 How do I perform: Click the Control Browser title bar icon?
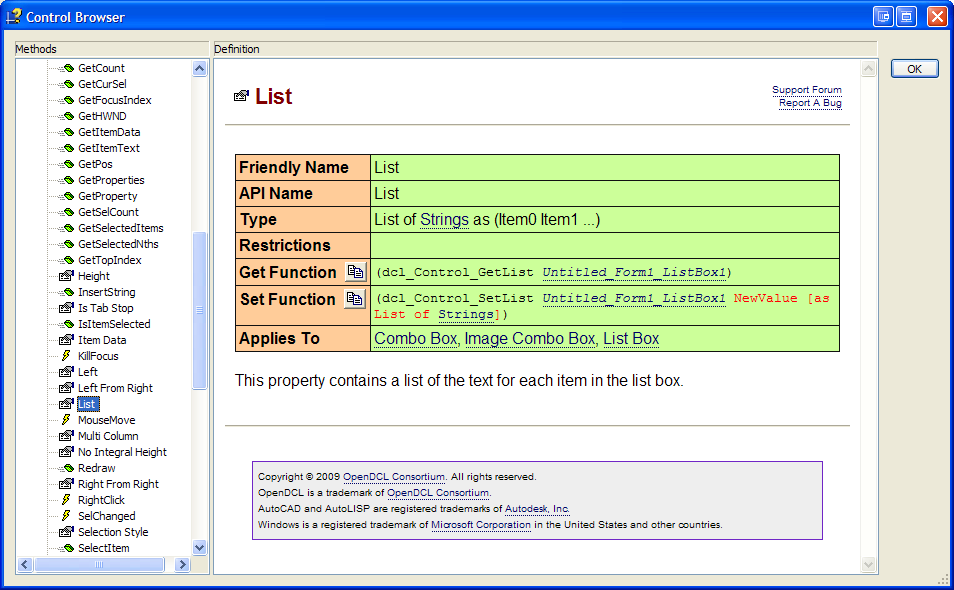pos(13,16)
